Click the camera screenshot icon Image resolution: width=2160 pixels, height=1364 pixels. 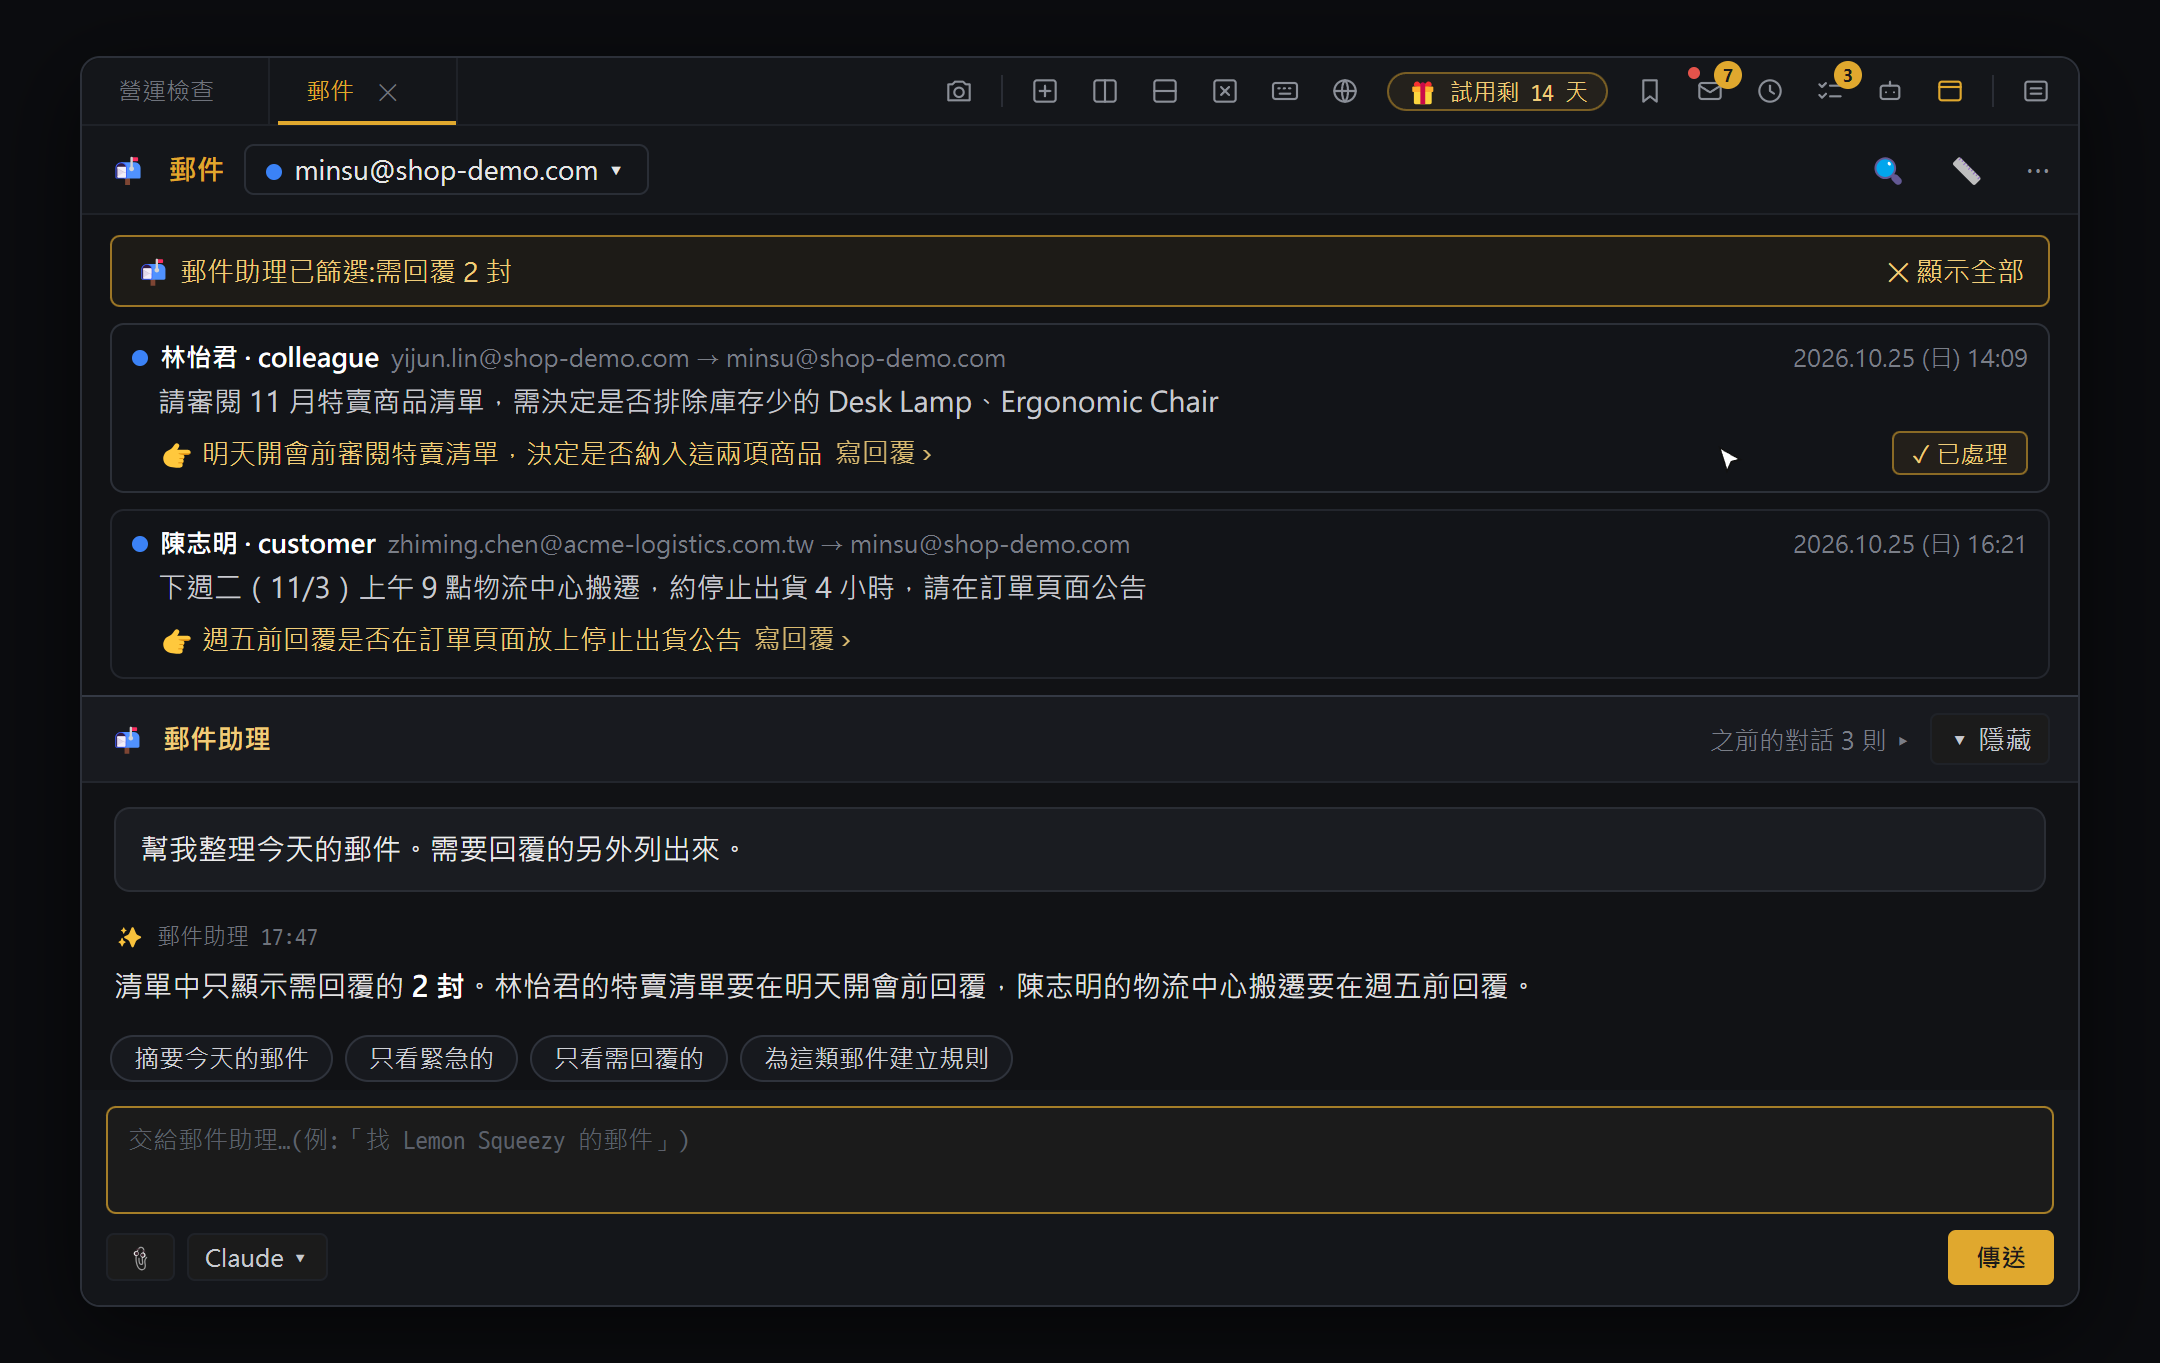coord(958,92)
